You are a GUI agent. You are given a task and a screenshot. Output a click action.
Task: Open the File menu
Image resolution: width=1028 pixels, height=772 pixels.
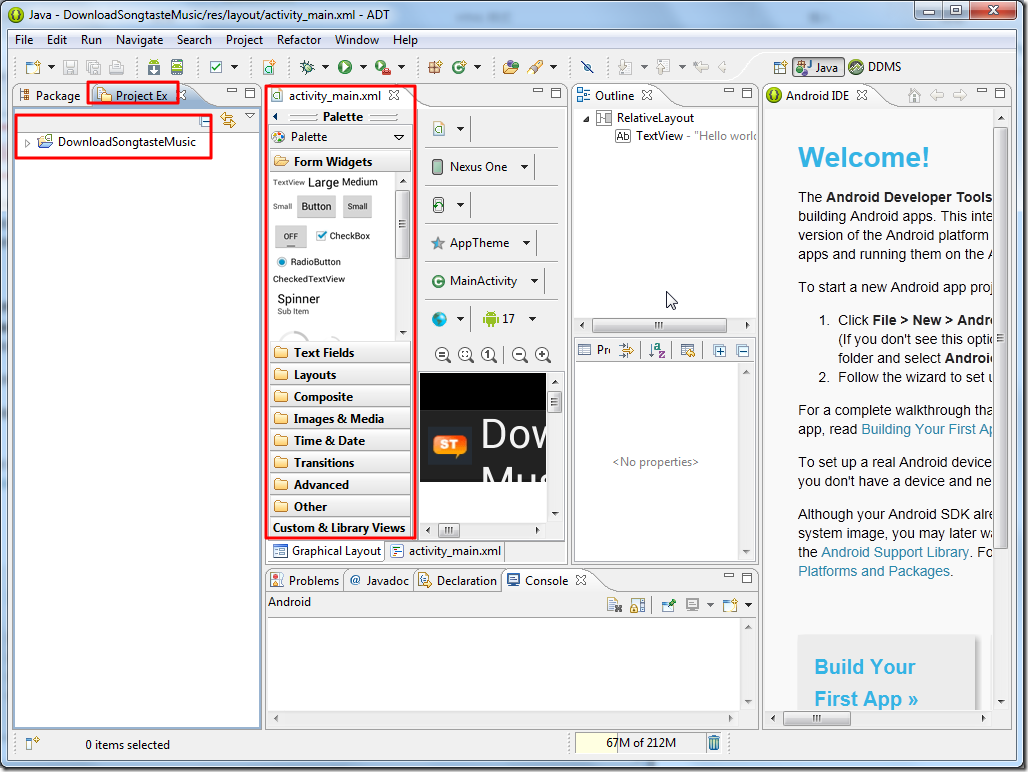(24, 40)
